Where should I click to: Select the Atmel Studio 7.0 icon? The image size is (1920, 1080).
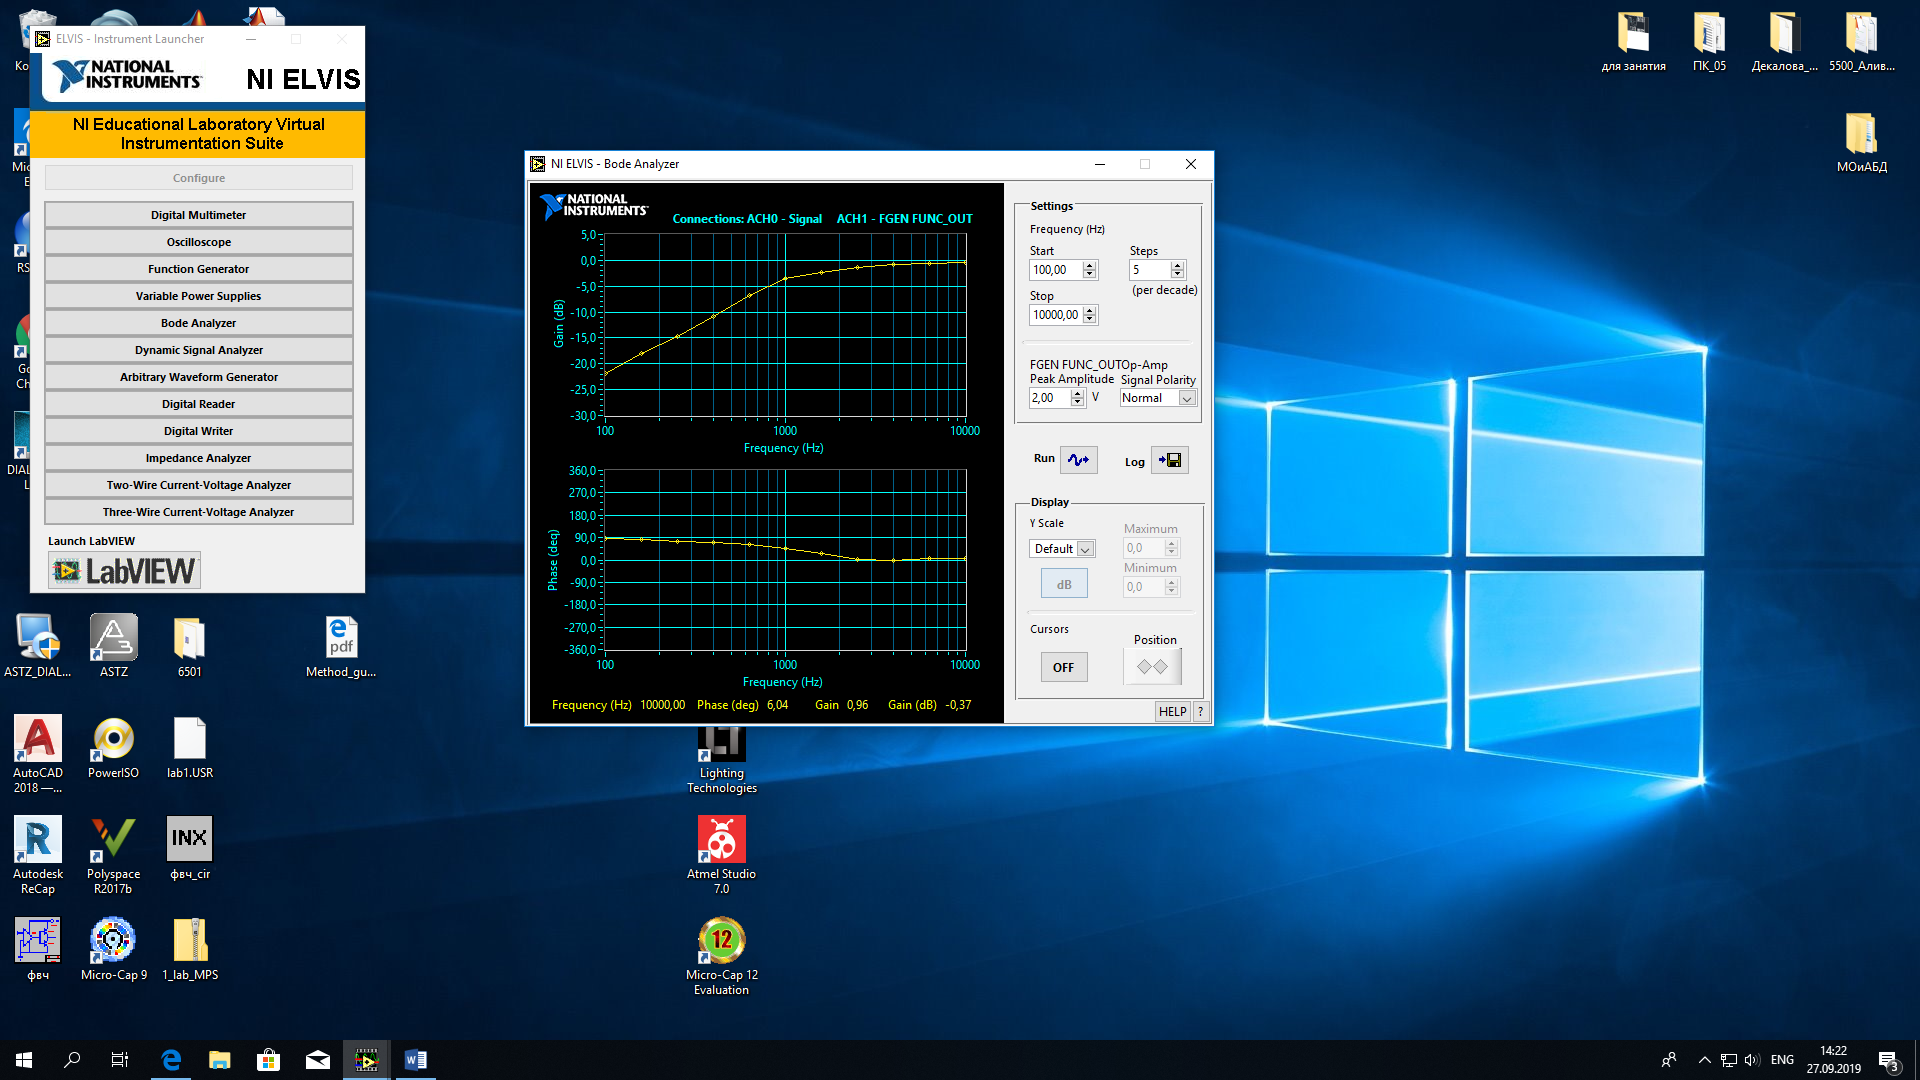721,856
